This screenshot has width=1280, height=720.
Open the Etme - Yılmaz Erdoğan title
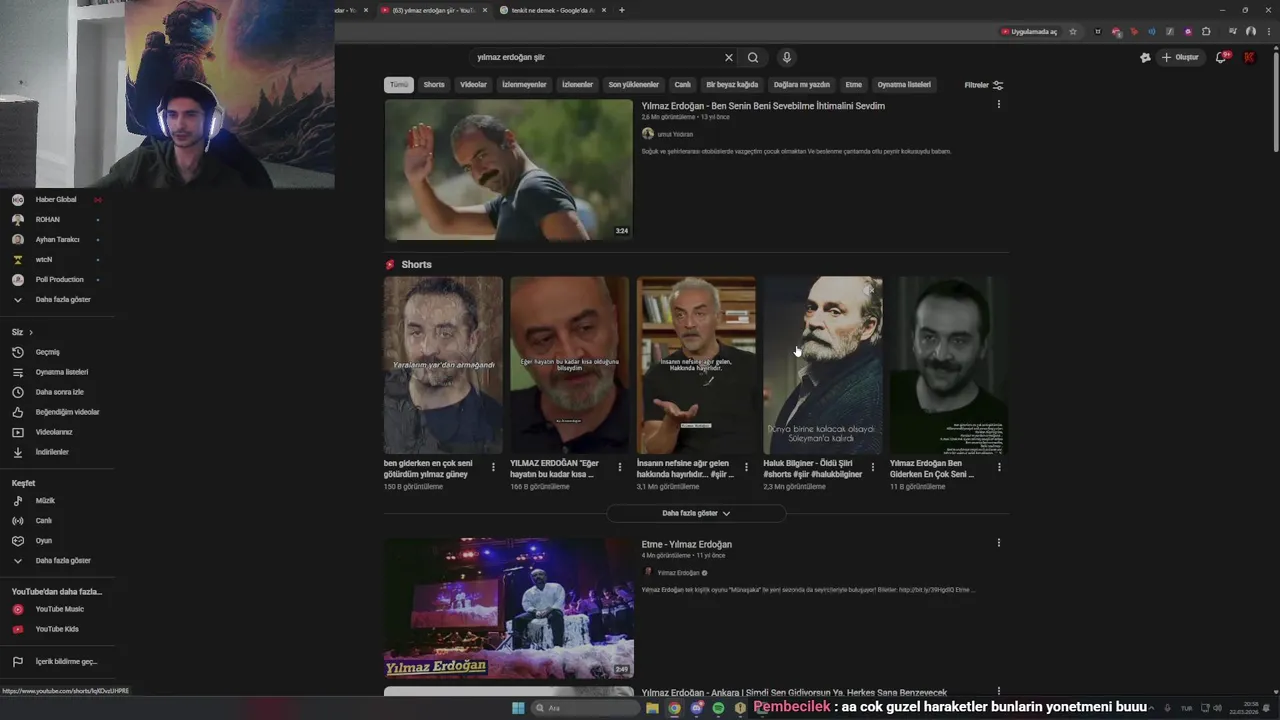pos(687,545)
